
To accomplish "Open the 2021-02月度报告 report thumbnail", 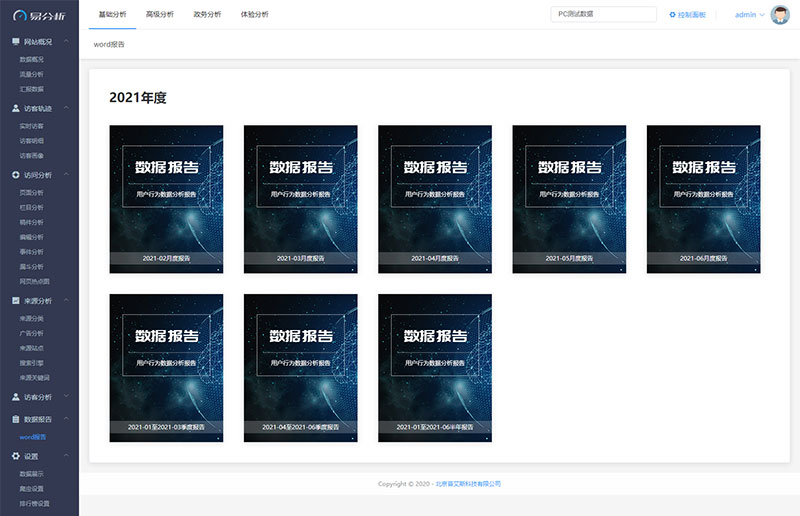I will [166, 198].
